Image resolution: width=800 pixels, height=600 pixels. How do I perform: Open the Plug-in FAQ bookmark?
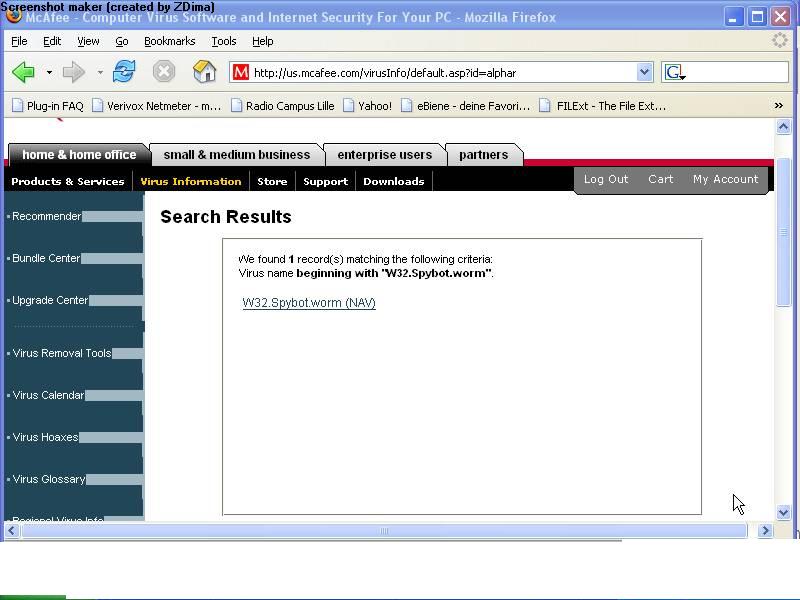[x=48, y=106]
